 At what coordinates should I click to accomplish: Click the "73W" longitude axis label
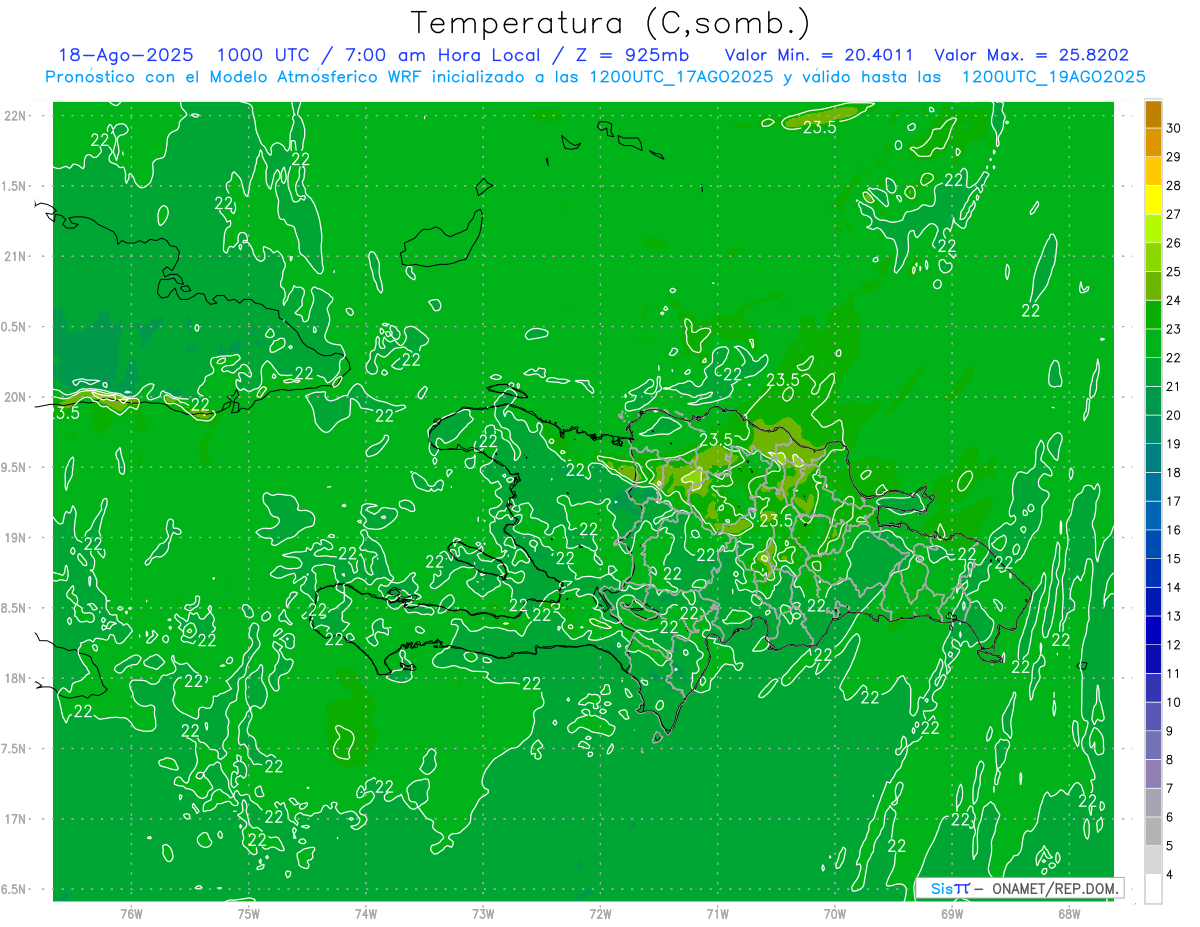(x=483, y=914)
